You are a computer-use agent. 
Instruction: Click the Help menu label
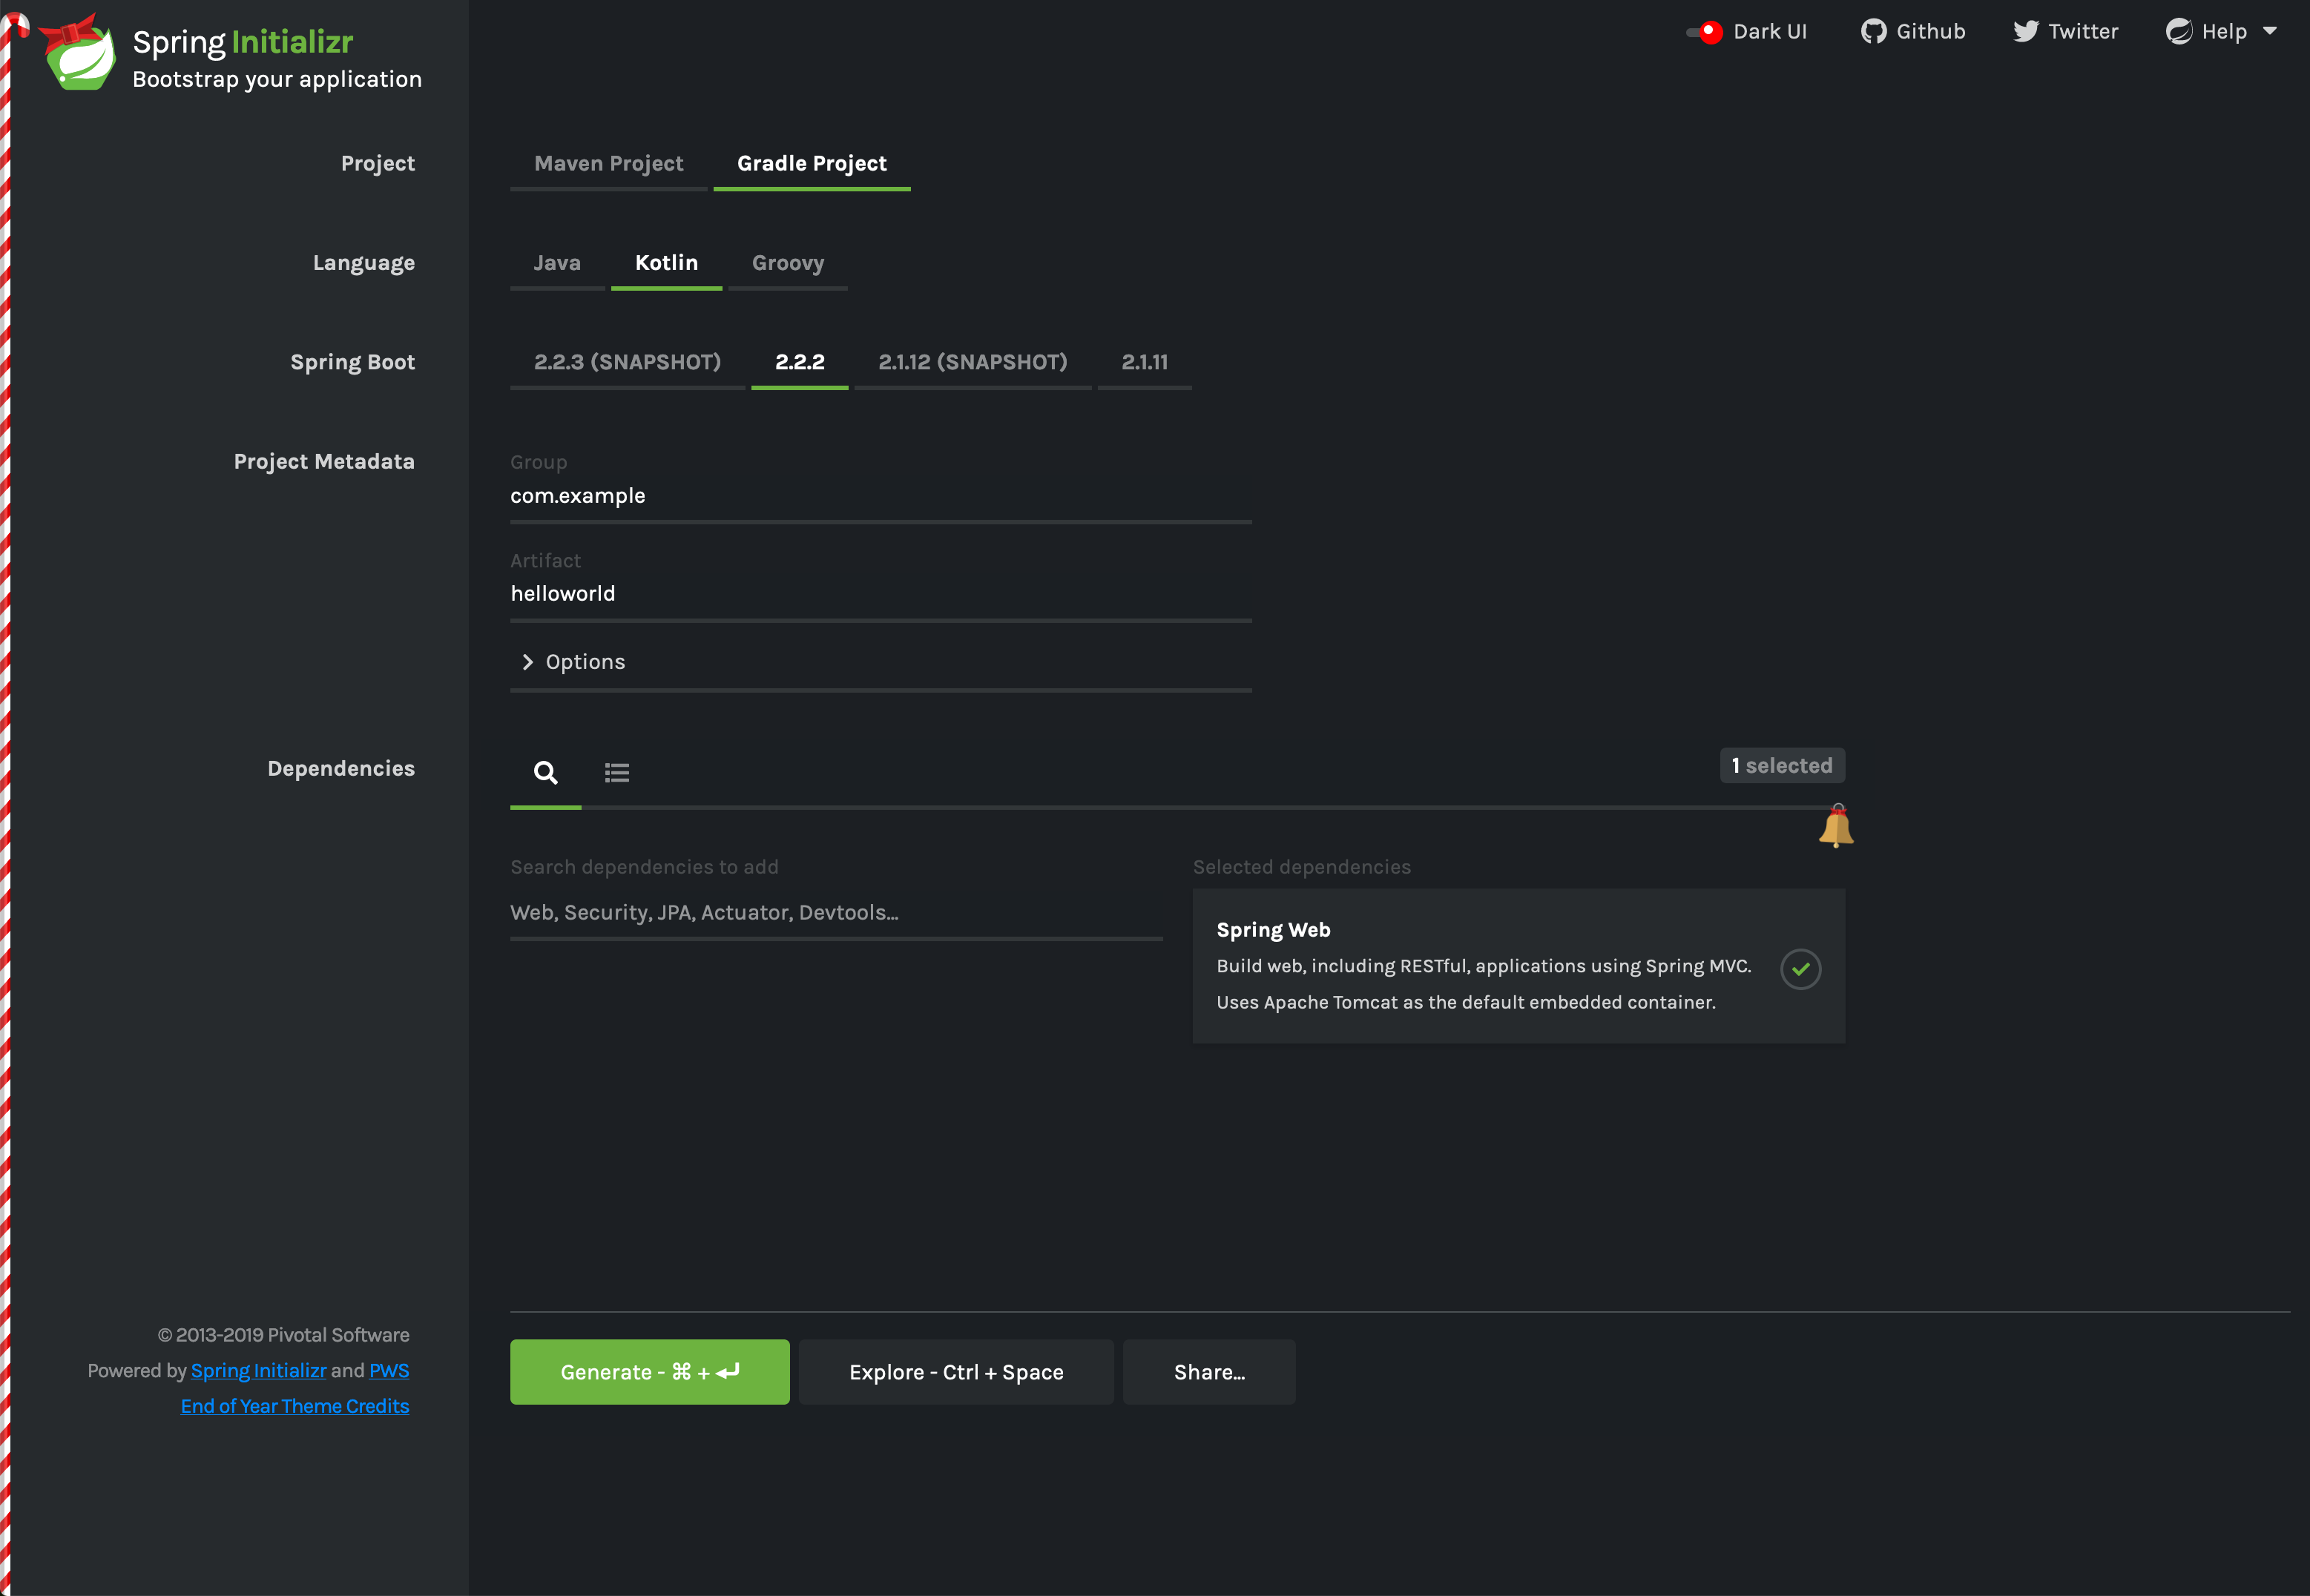(2224, 32)
